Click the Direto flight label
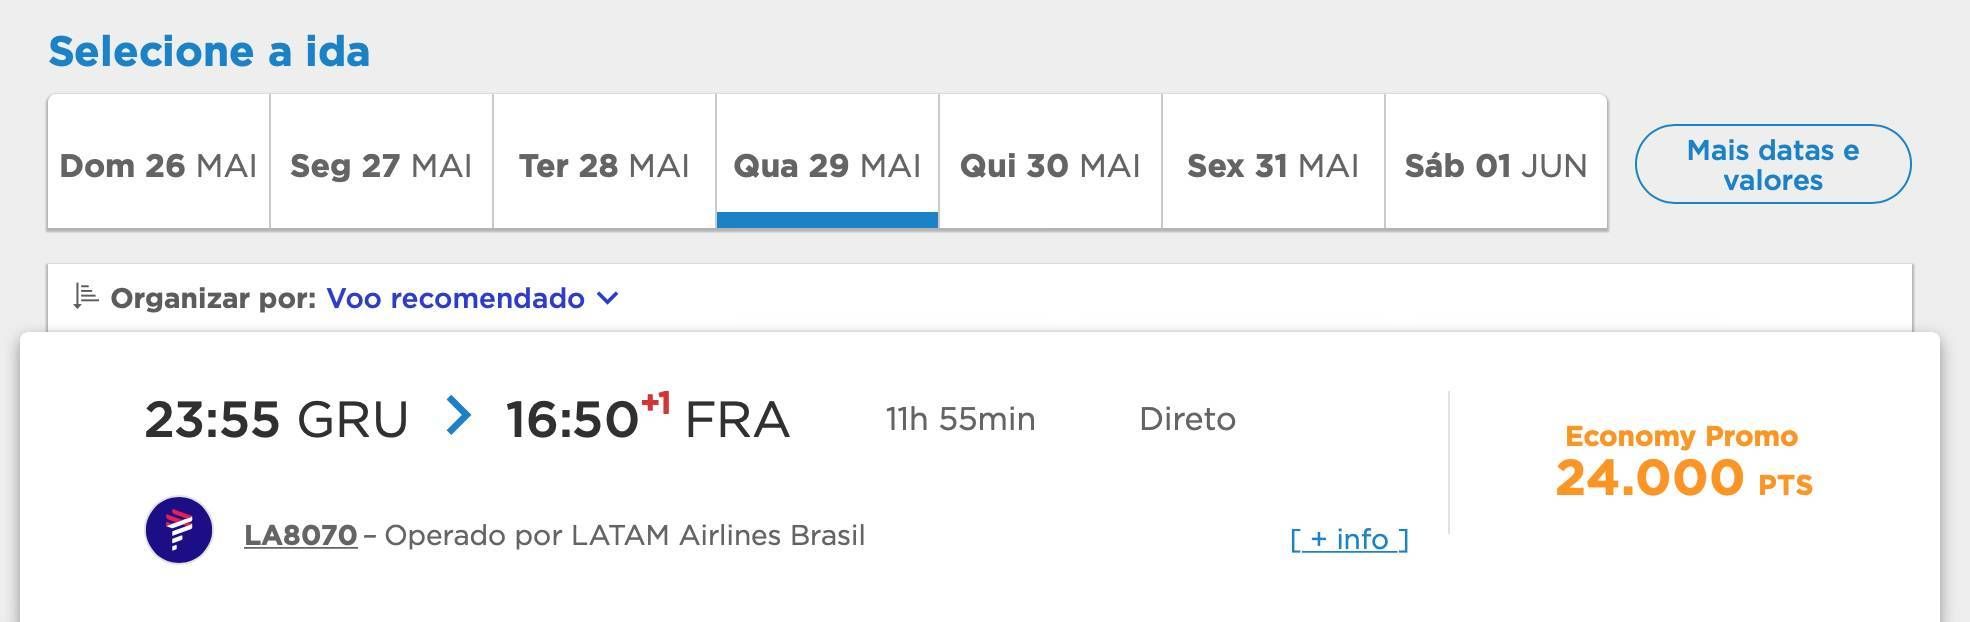This screenshot has height=622, width=1970. point(1187,419)
